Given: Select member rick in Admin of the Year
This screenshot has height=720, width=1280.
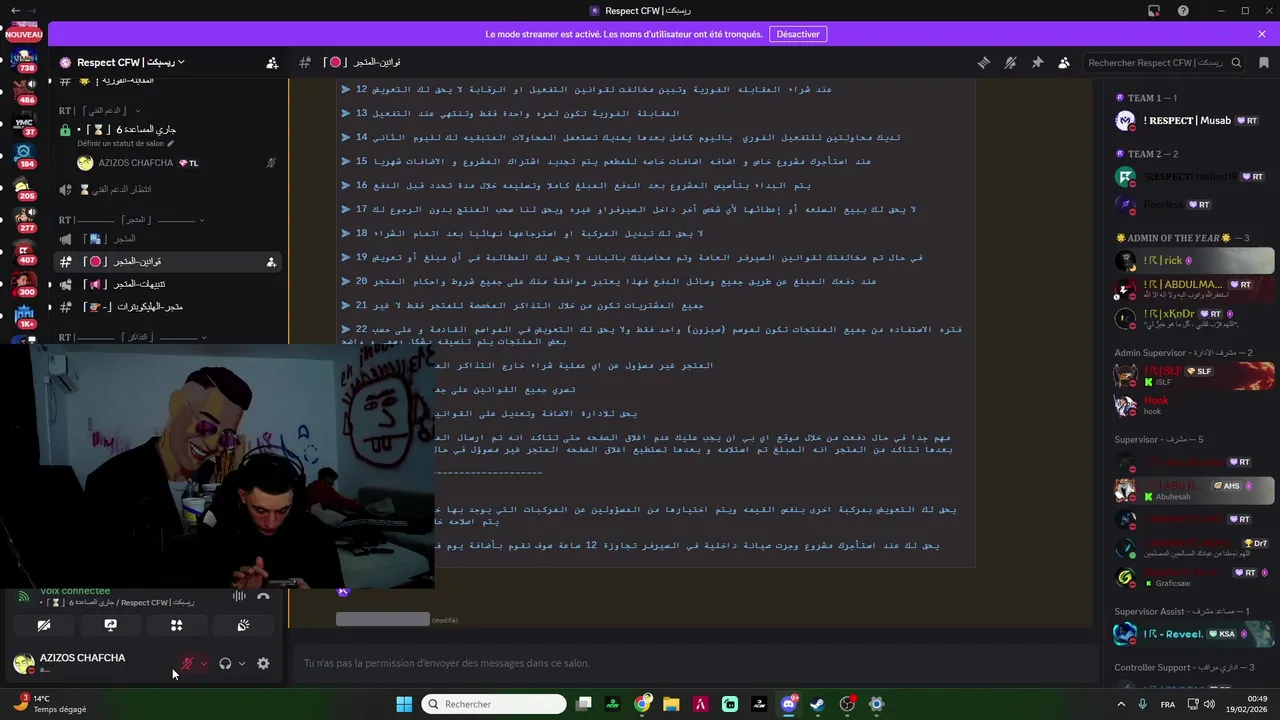Looking at the screenshot, I should point(1195,261).
